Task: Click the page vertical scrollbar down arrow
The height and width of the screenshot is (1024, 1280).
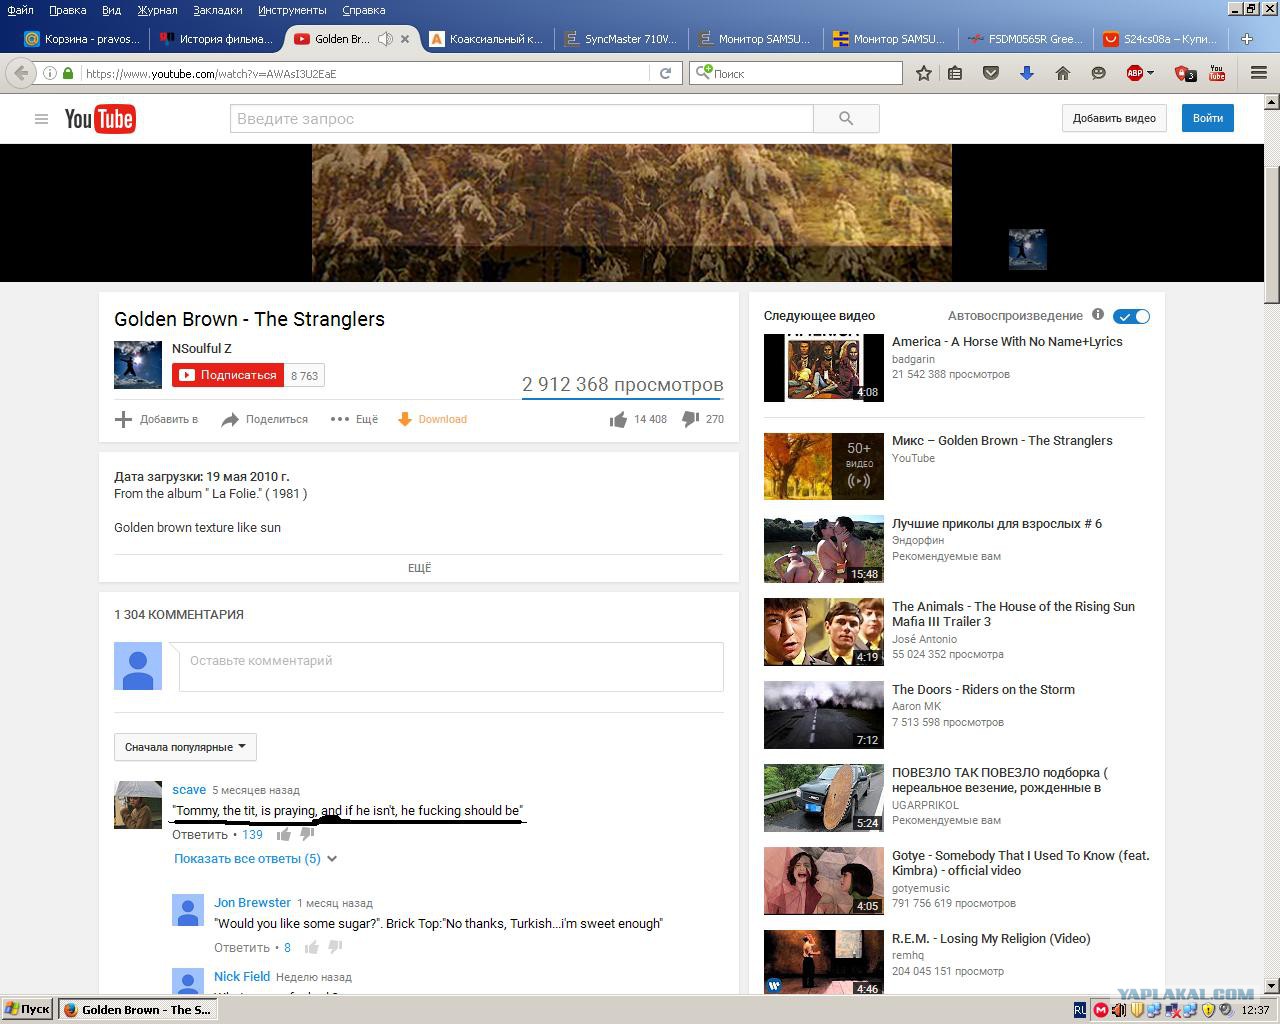Action: coord(1272,986)
